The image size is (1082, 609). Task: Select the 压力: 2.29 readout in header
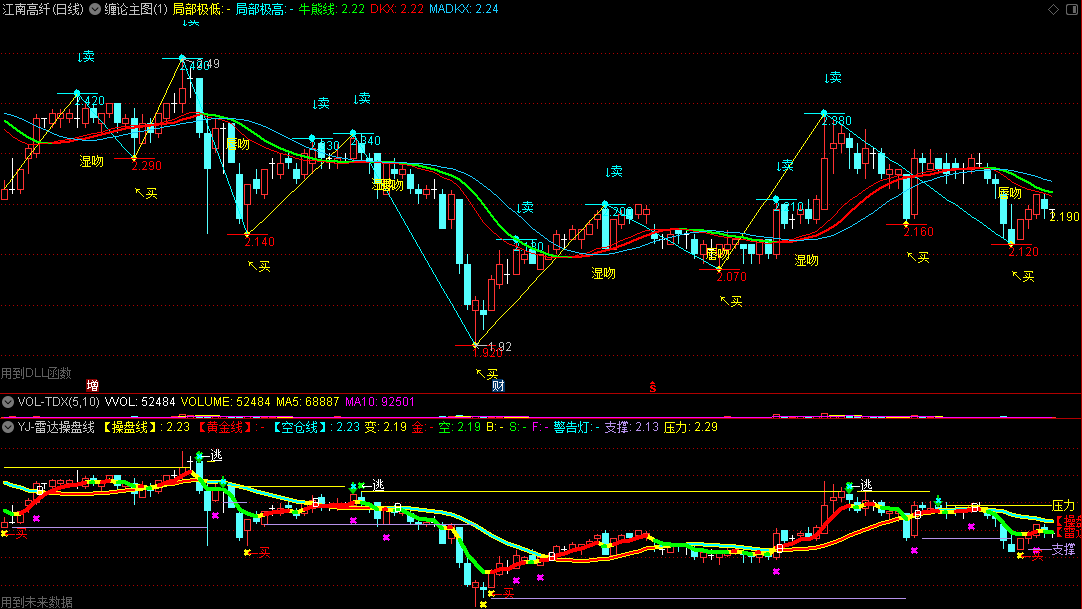[x=691, y=427]
